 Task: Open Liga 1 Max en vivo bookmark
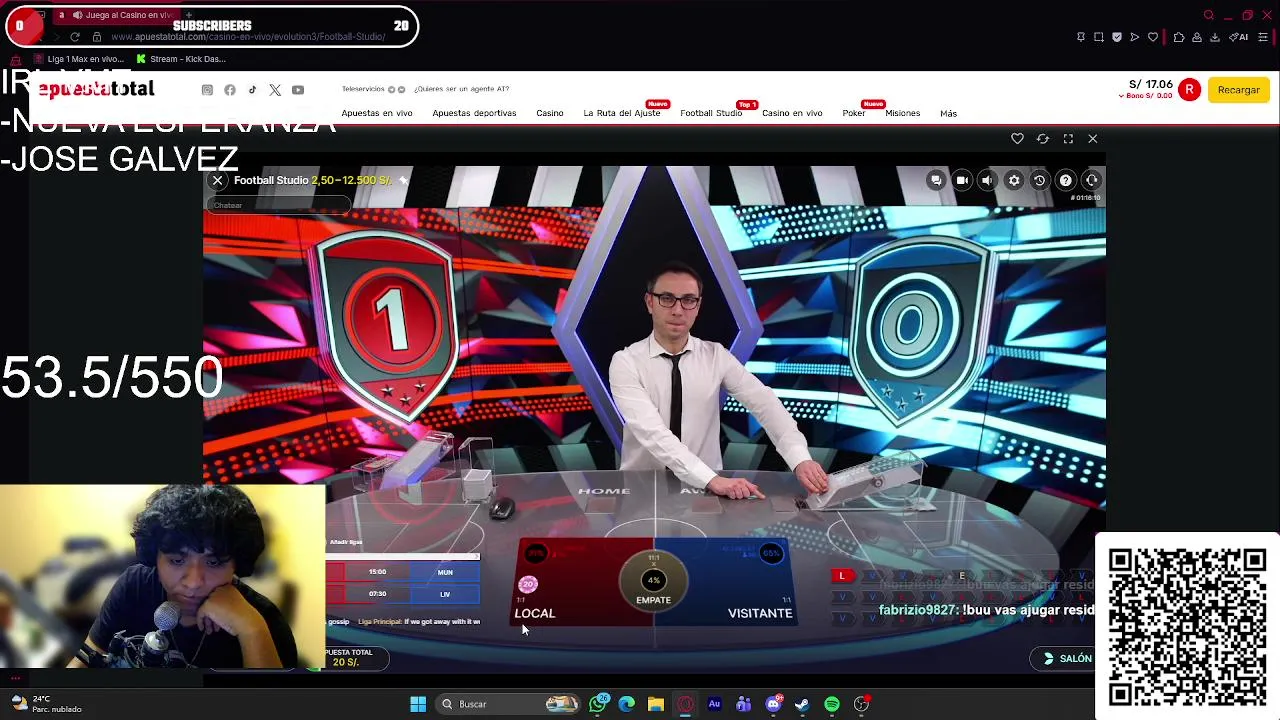79,59
